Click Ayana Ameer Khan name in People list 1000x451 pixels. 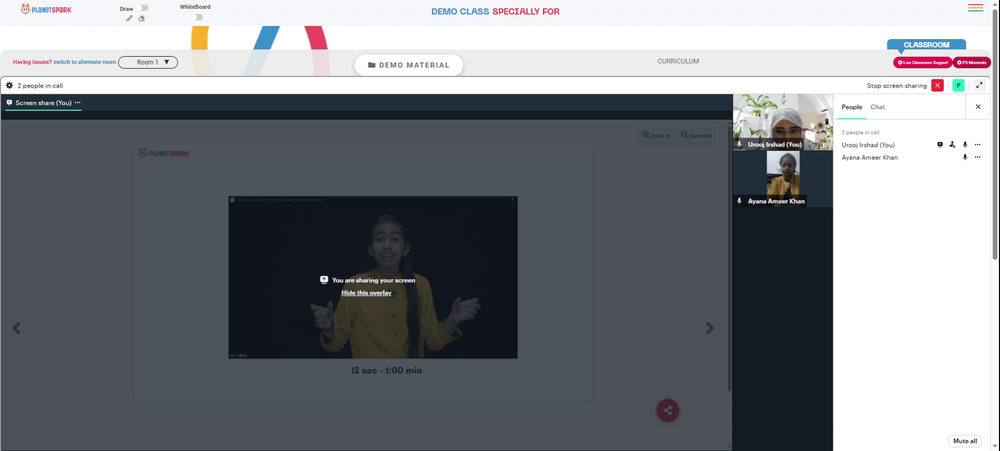[x=869, y=157]
